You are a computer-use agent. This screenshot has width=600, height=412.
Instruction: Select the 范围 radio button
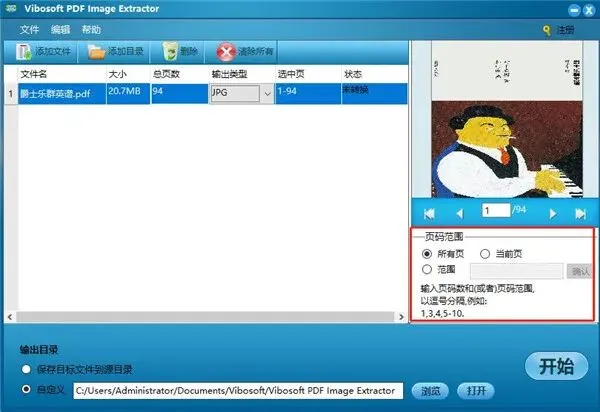pos(427,269)
